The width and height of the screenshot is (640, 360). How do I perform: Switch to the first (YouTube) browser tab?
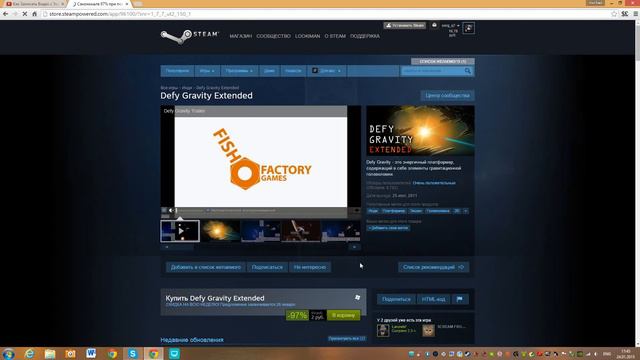(x=35, y=4)
